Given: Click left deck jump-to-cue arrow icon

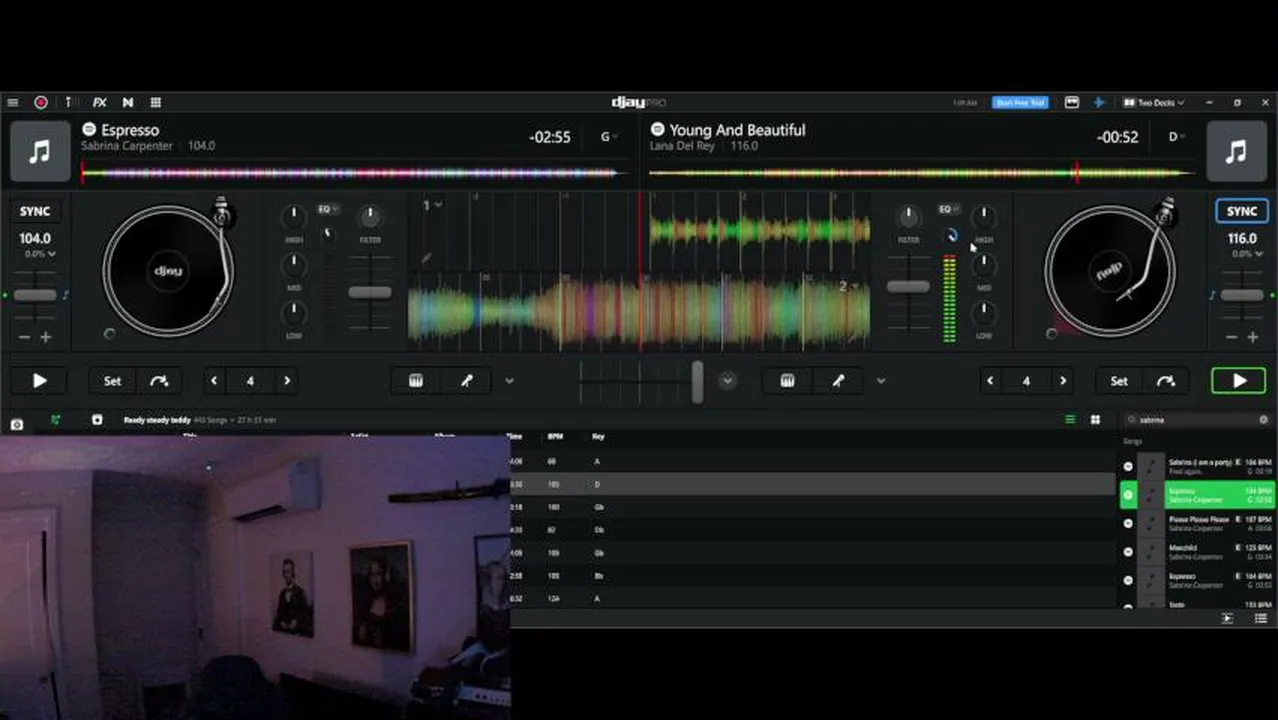Looking at the screenshot, I should tap(159, 381).
